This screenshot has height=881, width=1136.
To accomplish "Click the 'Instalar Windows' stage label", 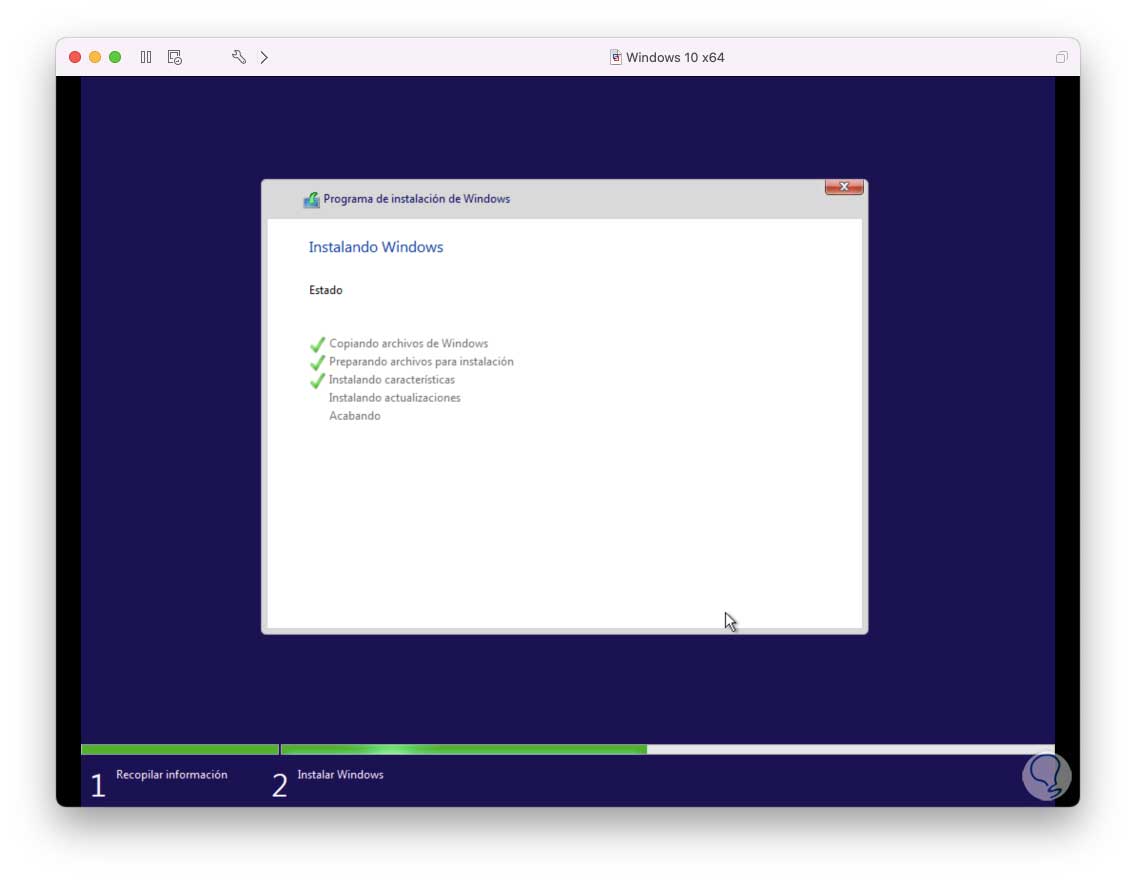I will pyautogui.click(x=341, y=774).
